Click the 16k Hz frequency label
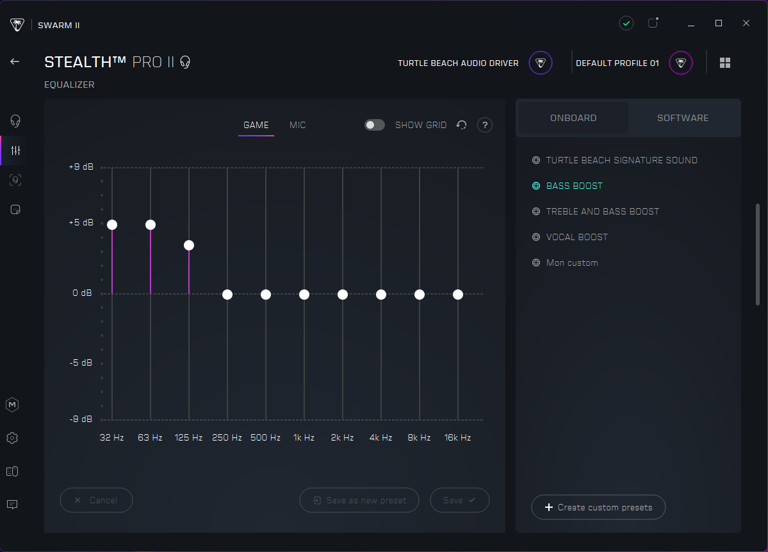 coord(457,438)
